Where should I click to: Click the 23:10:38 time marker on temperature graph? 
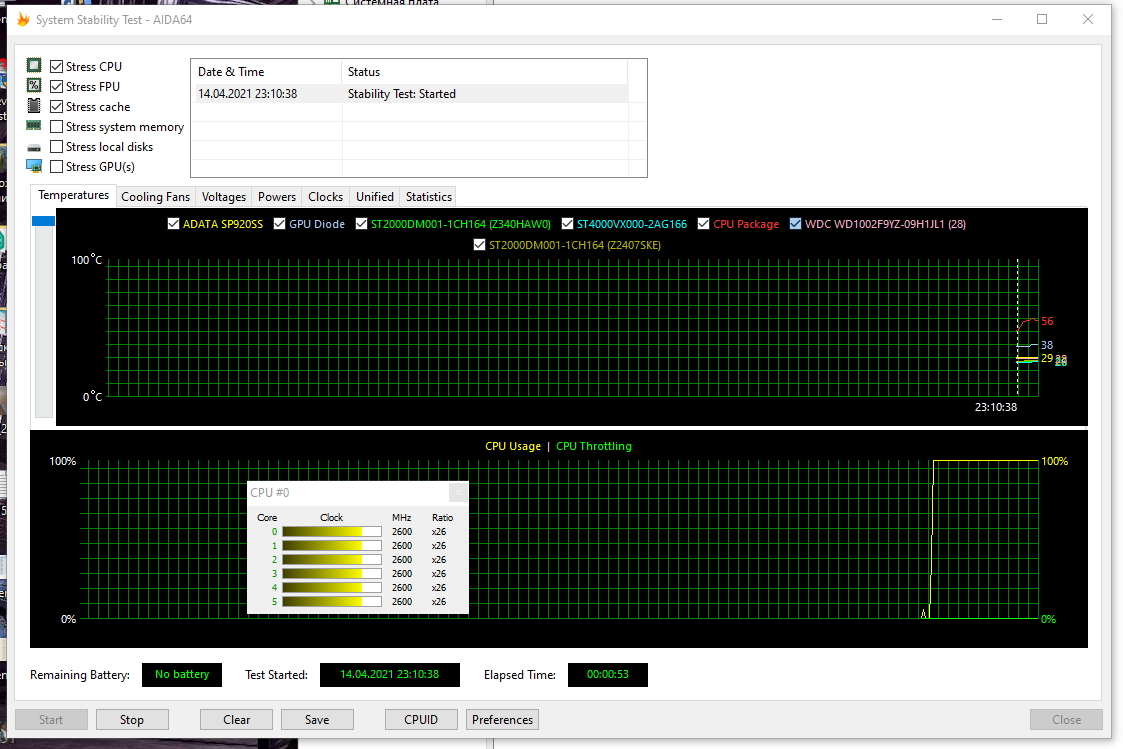pyautogui.click(x=996, y=407)
